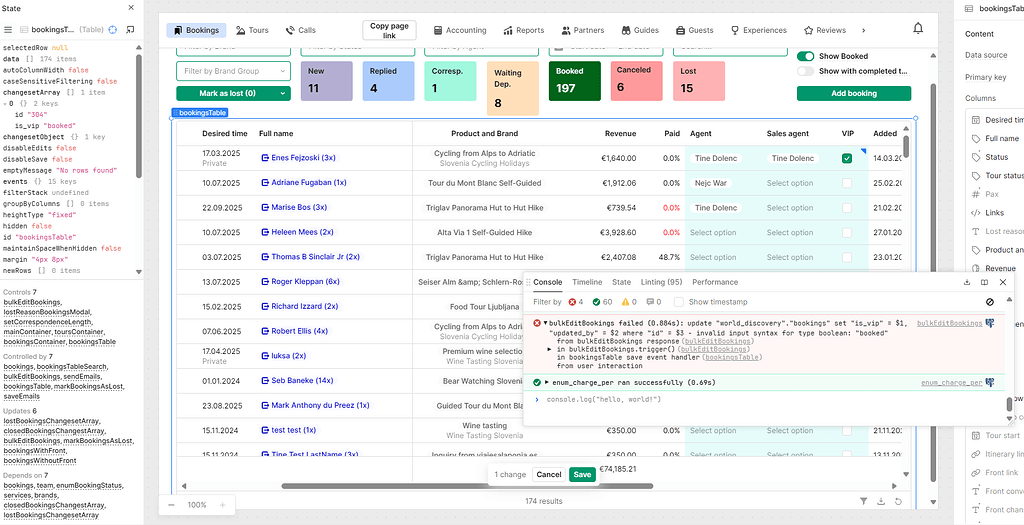Click the zoom in plus icon

(222, 505)
